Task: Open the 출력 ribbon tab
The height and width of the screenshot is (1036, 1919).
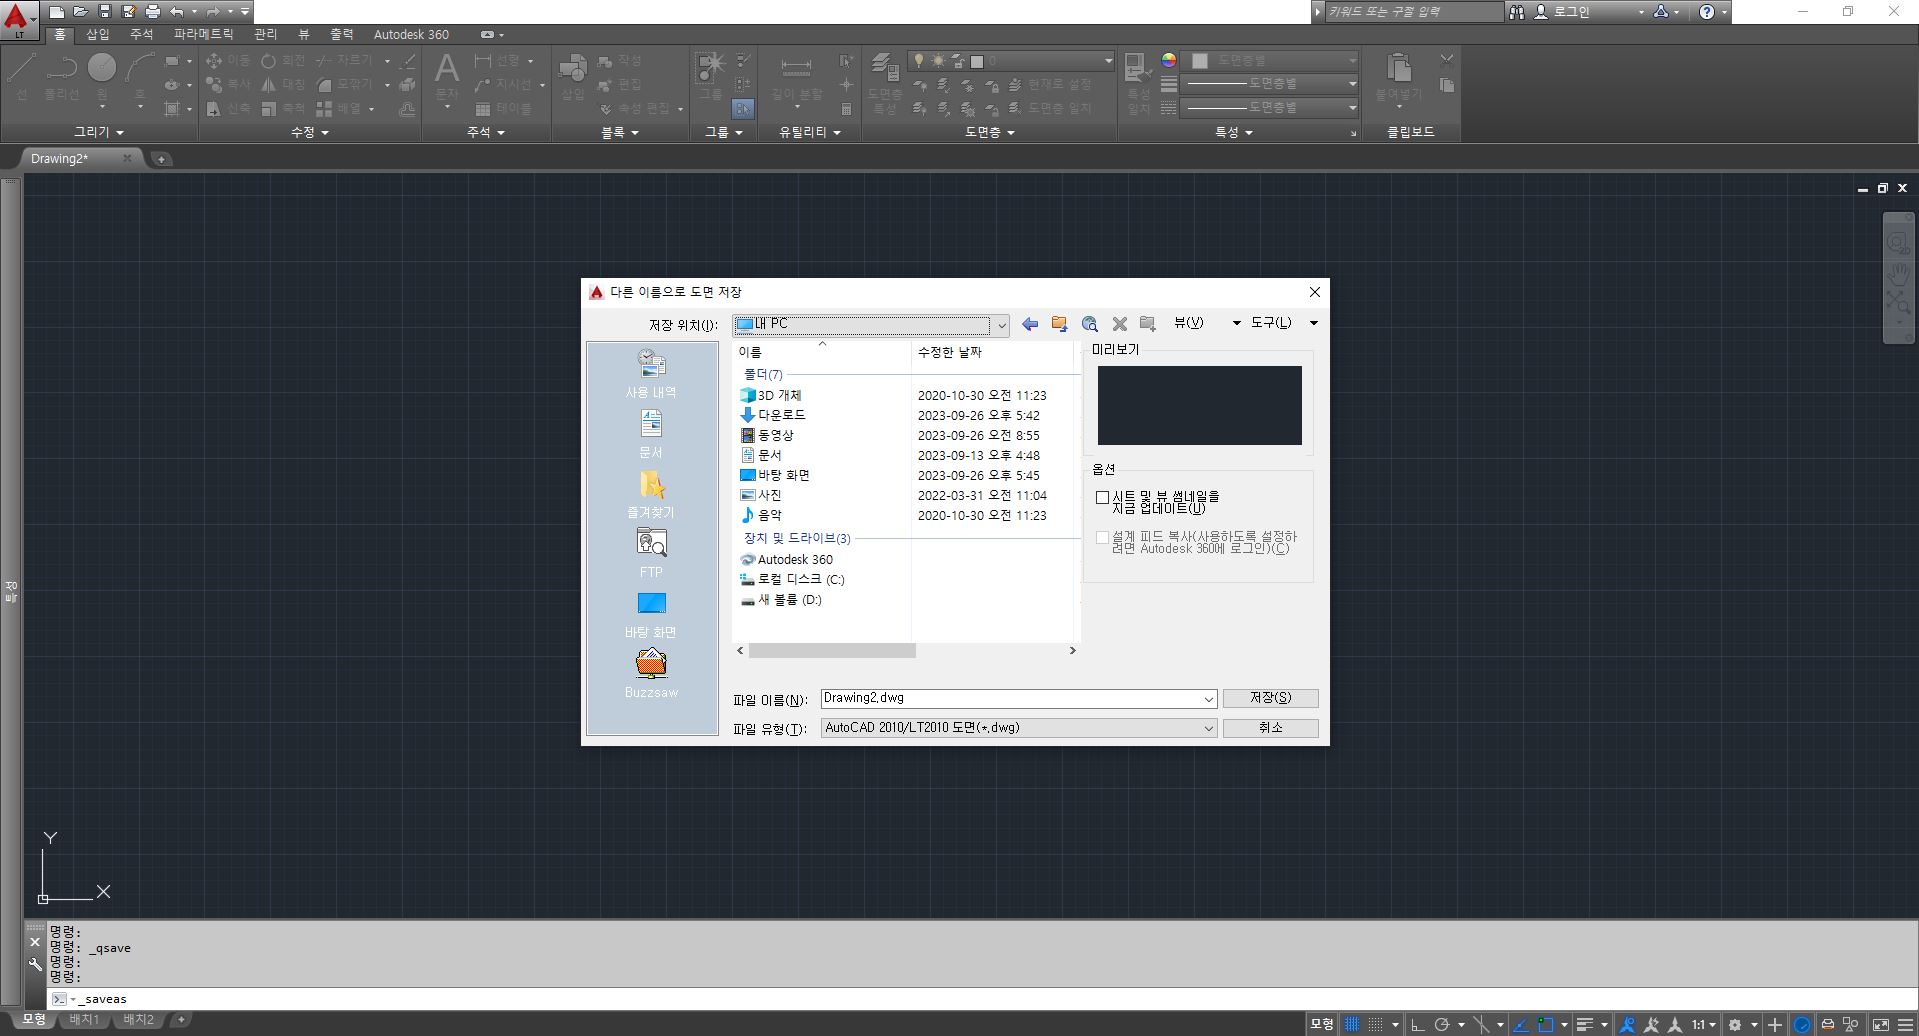Action: (341, 34)
